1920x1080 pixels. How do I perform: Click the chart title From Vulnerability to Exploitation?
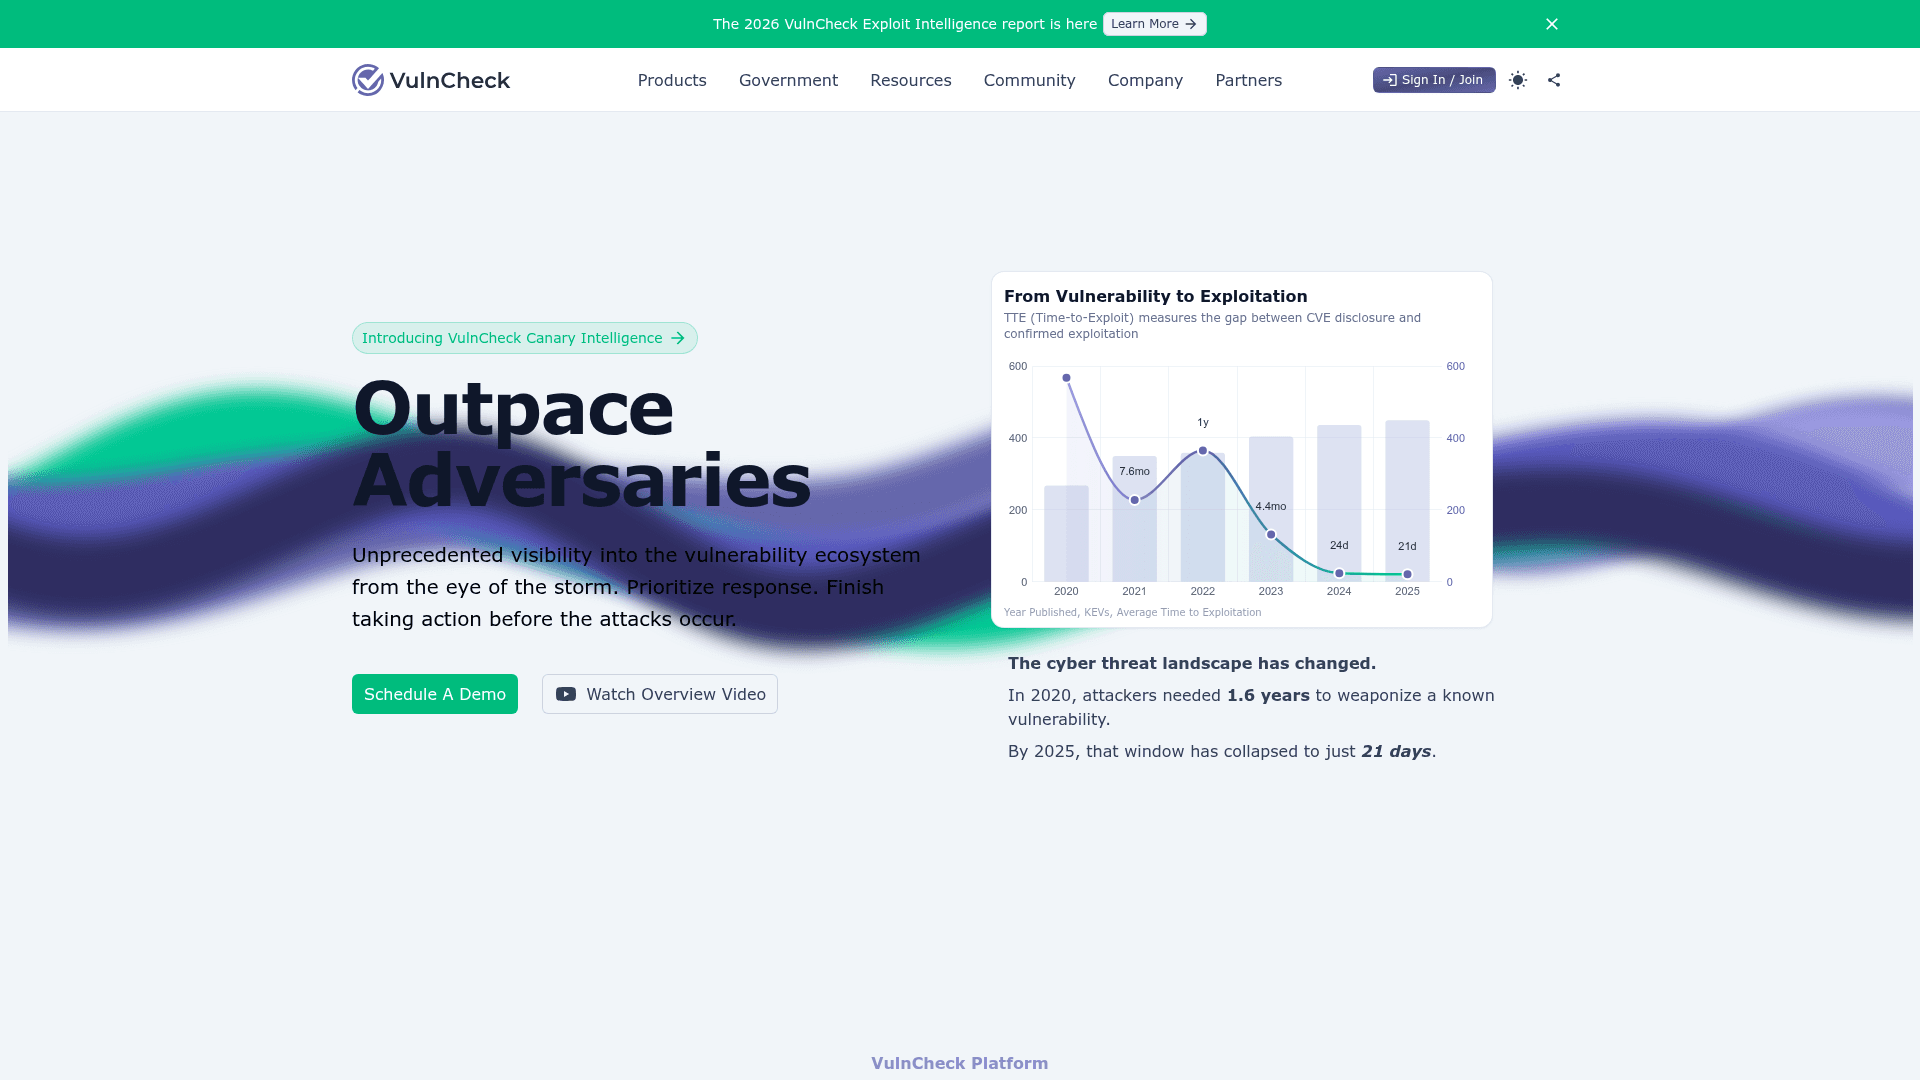1155,296
